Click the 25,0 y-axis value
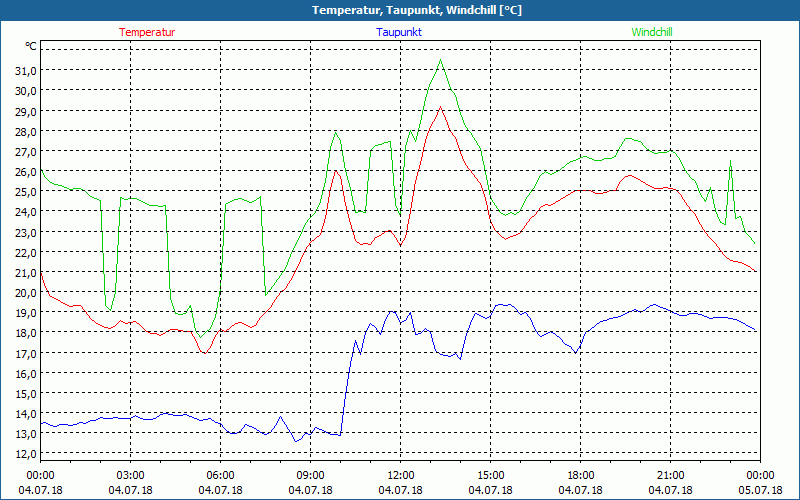Image resolution: width=800 pixels, height=500 pixels. [26, 192]
